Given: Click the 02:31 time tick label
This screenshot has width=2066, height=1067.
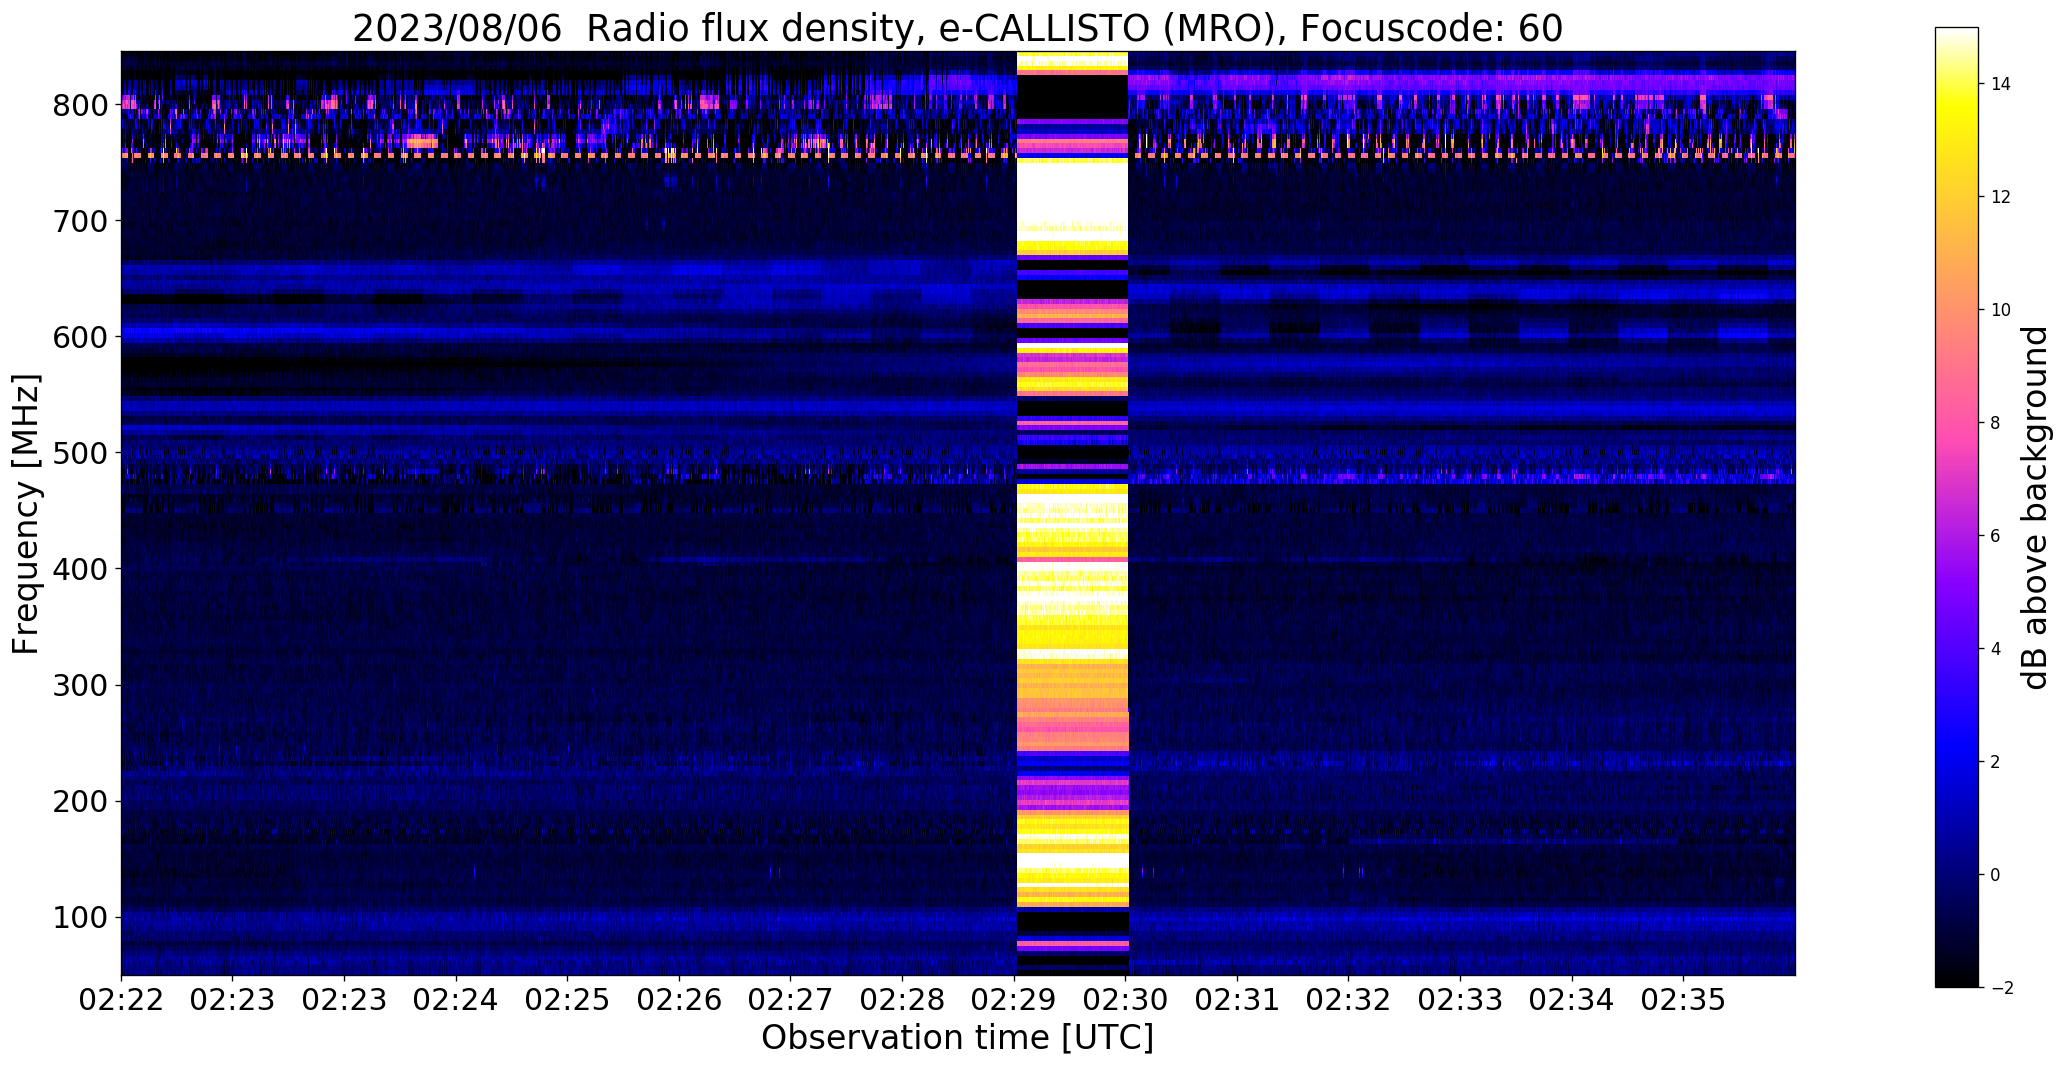Looking at the screenshot, I should tap(1238, 1000).
